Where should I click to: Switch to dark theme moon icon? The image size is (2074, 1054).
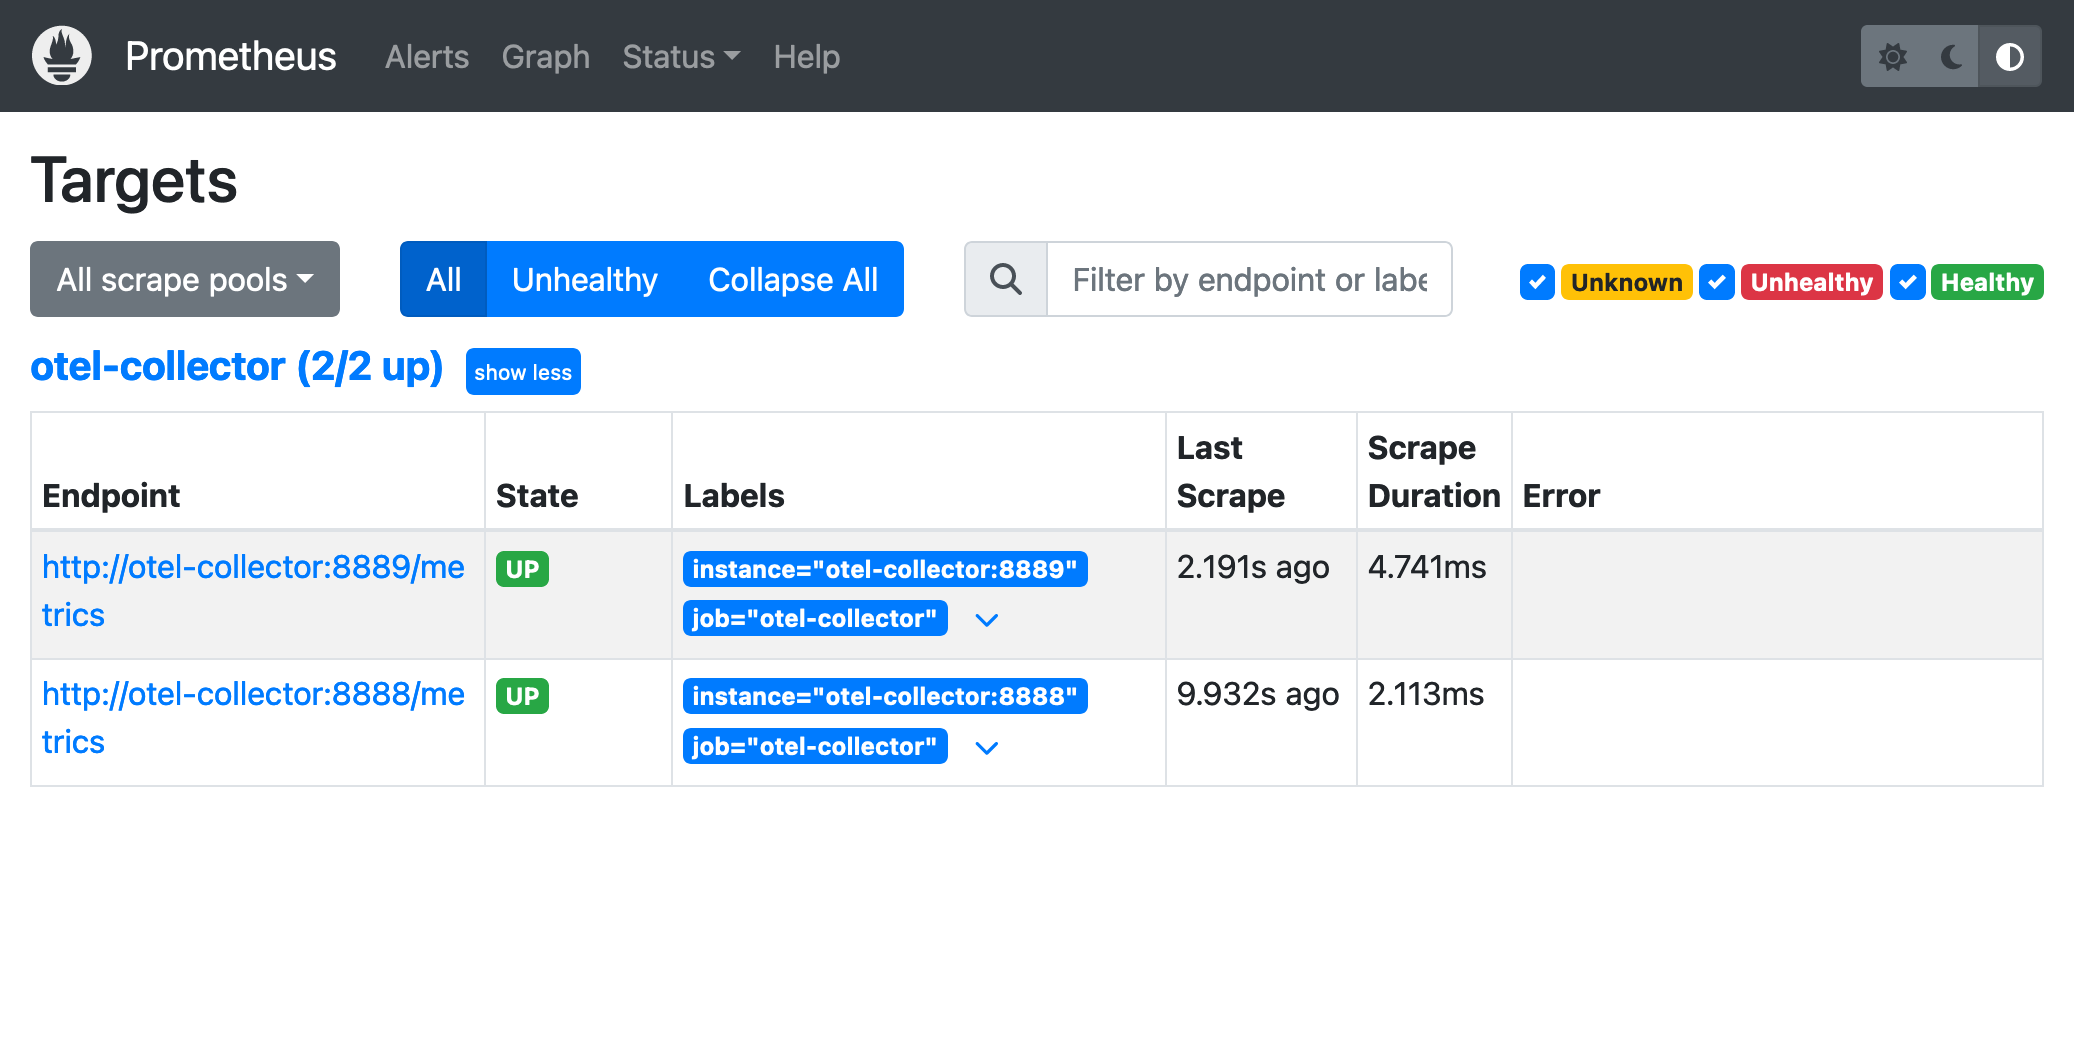[1950, 57]
